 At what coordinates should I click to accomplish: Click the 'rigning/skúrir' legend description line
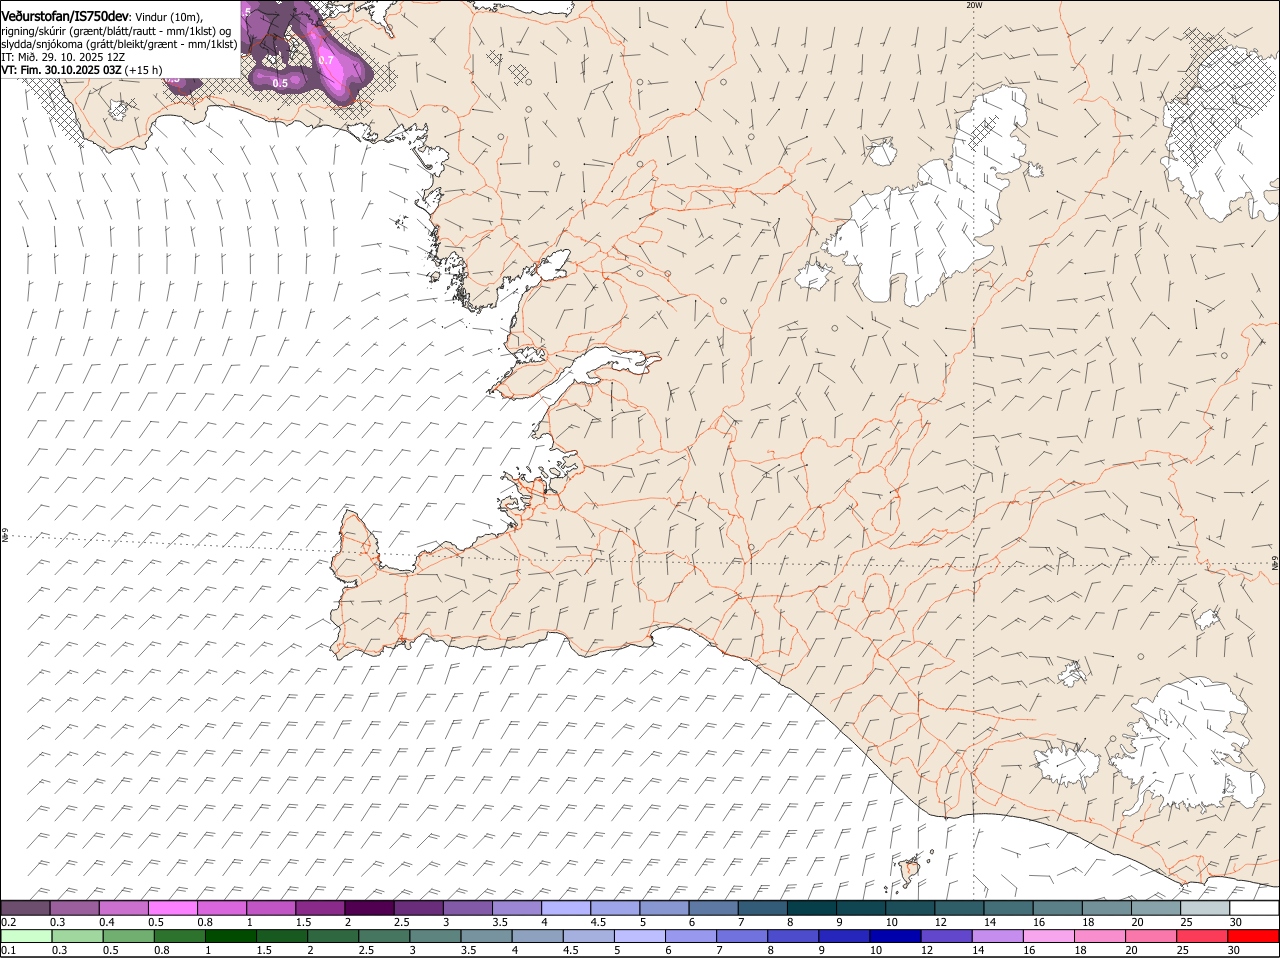point(115,31)
